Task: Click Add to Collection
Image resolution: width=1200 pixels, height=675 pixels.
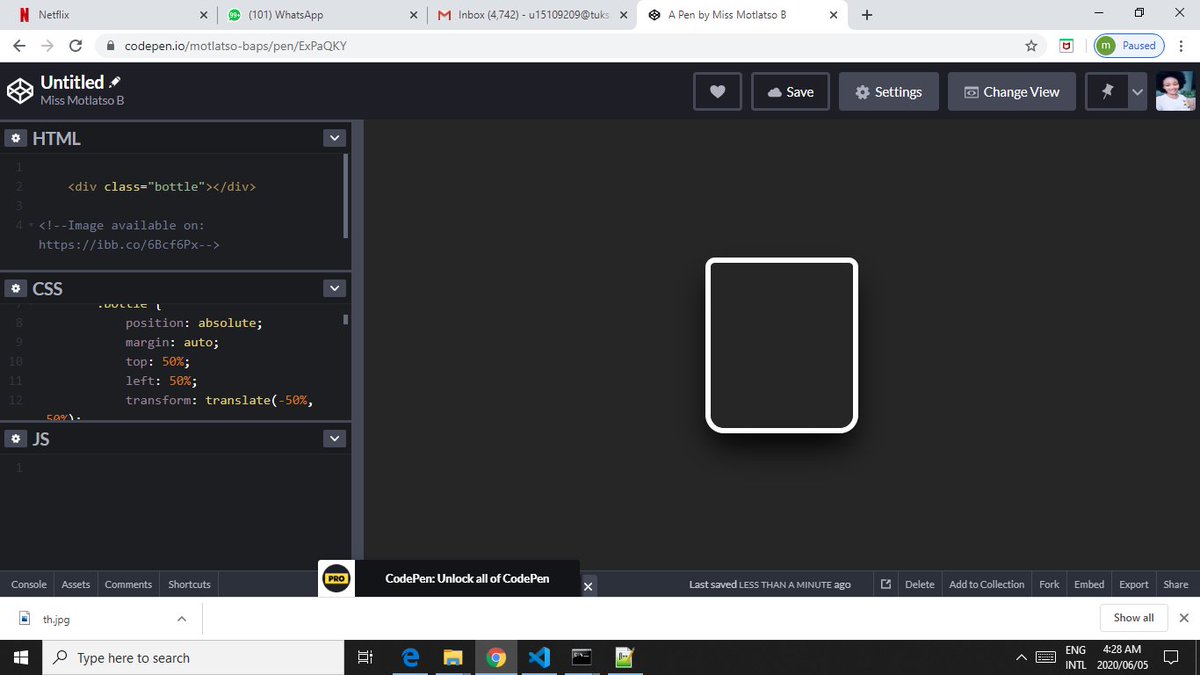Action: click(986, 584)
